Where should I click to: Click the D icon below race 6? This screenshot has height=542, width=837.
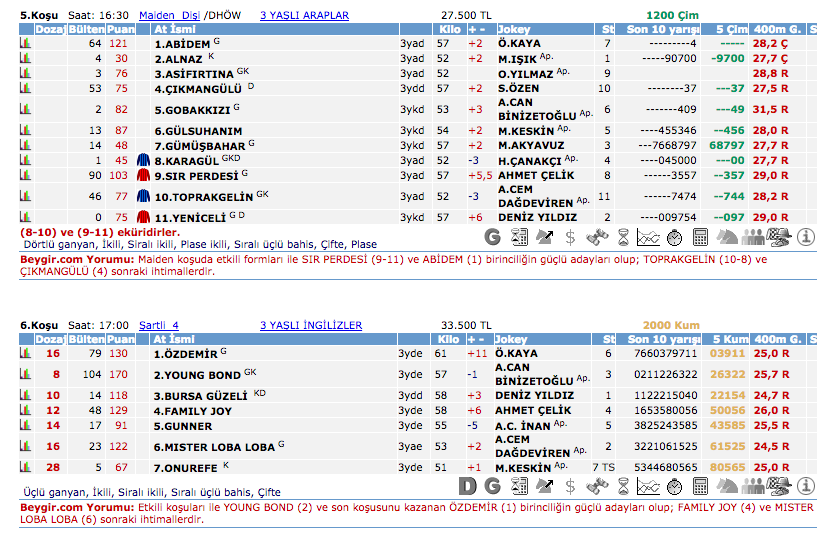point(467,486)
